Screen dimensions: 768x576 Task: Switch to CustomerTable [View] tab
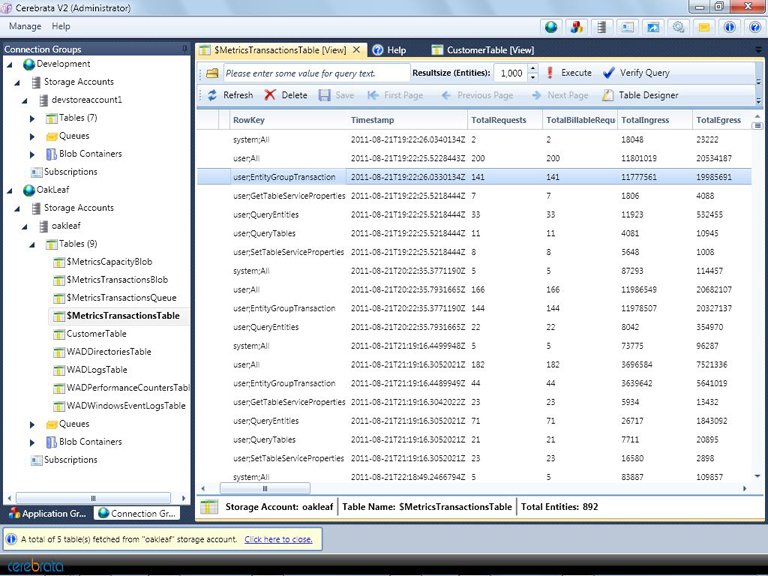(x=483, y=50)
